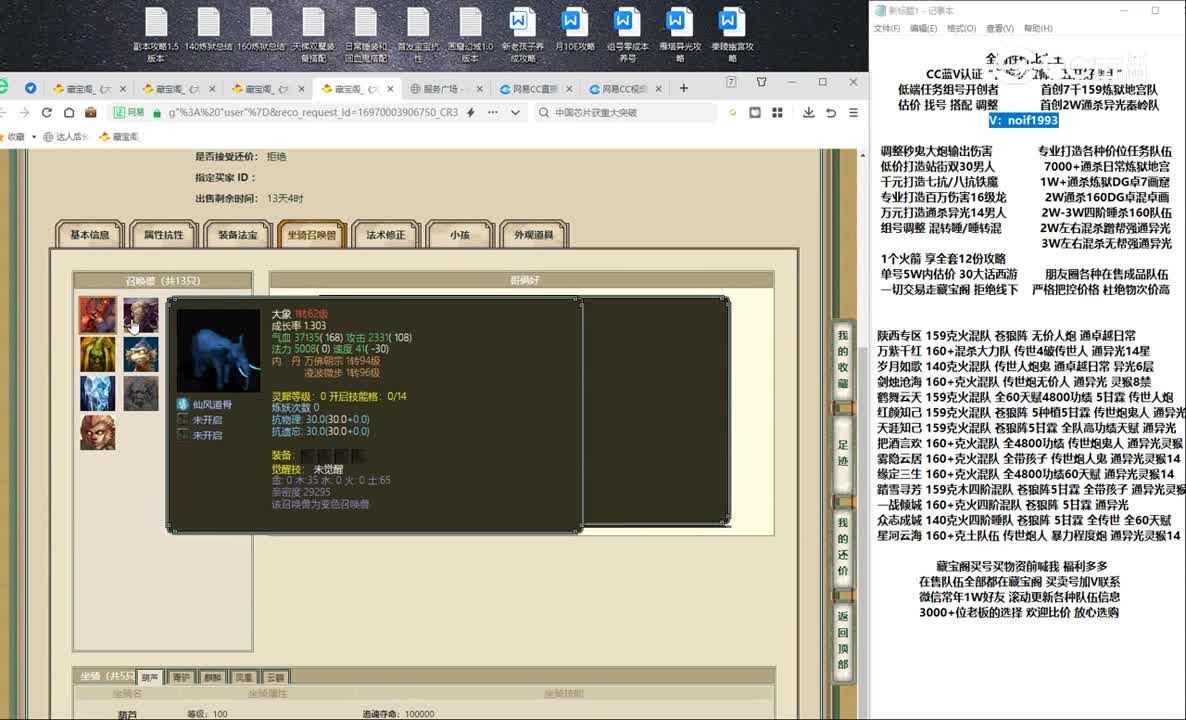Go to the browser home page
This screenshot has height=720, width=1186.
pos(69,112)
